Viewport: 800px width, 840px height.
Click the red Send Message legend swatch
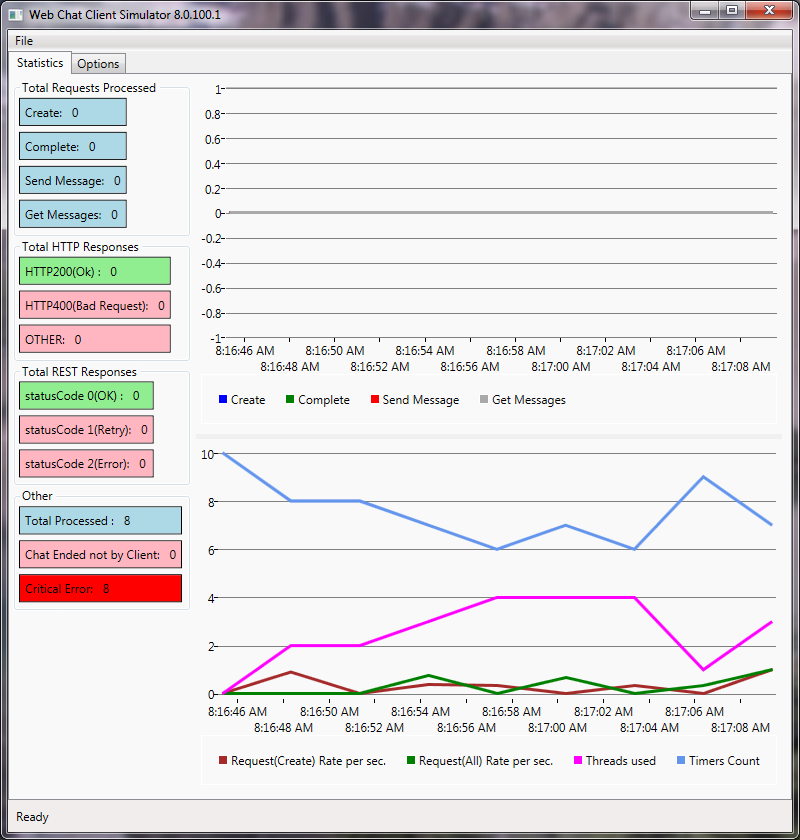tap(375, 400)
